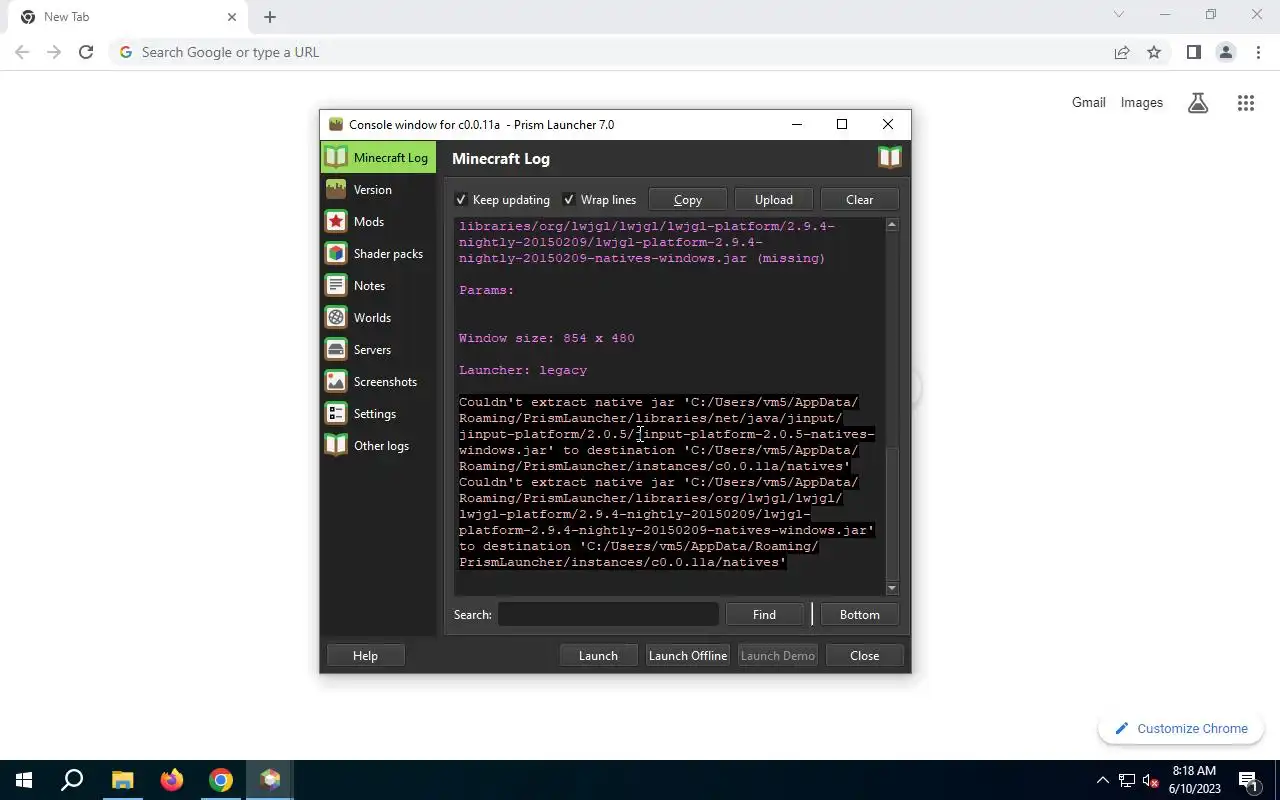Switch to Prism Launcher taskbar icon
The width and height of the screenshot is (1280, 800).
(270, 780)
